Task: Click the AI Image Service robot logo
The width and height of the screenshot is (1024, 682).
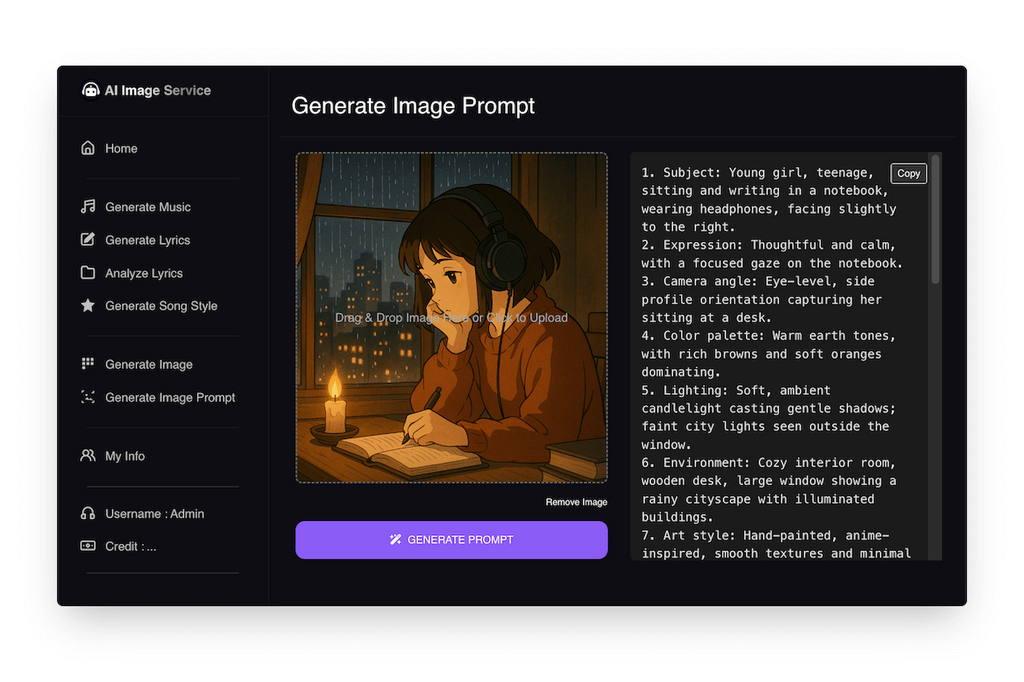Action: pyautogui.click(x=90, y=90)
